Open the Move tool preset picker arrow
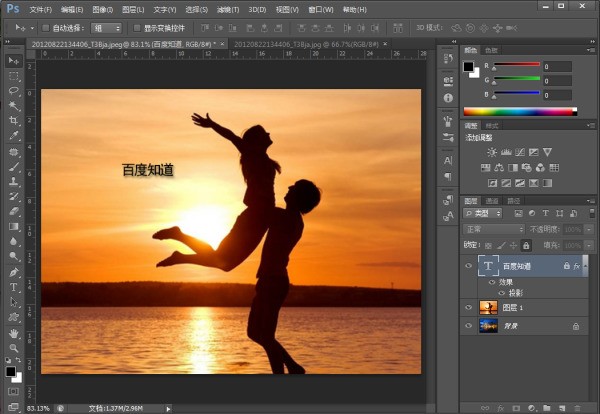Image resolution: width=600 pixels, height=414 pixels. point(32,28)
